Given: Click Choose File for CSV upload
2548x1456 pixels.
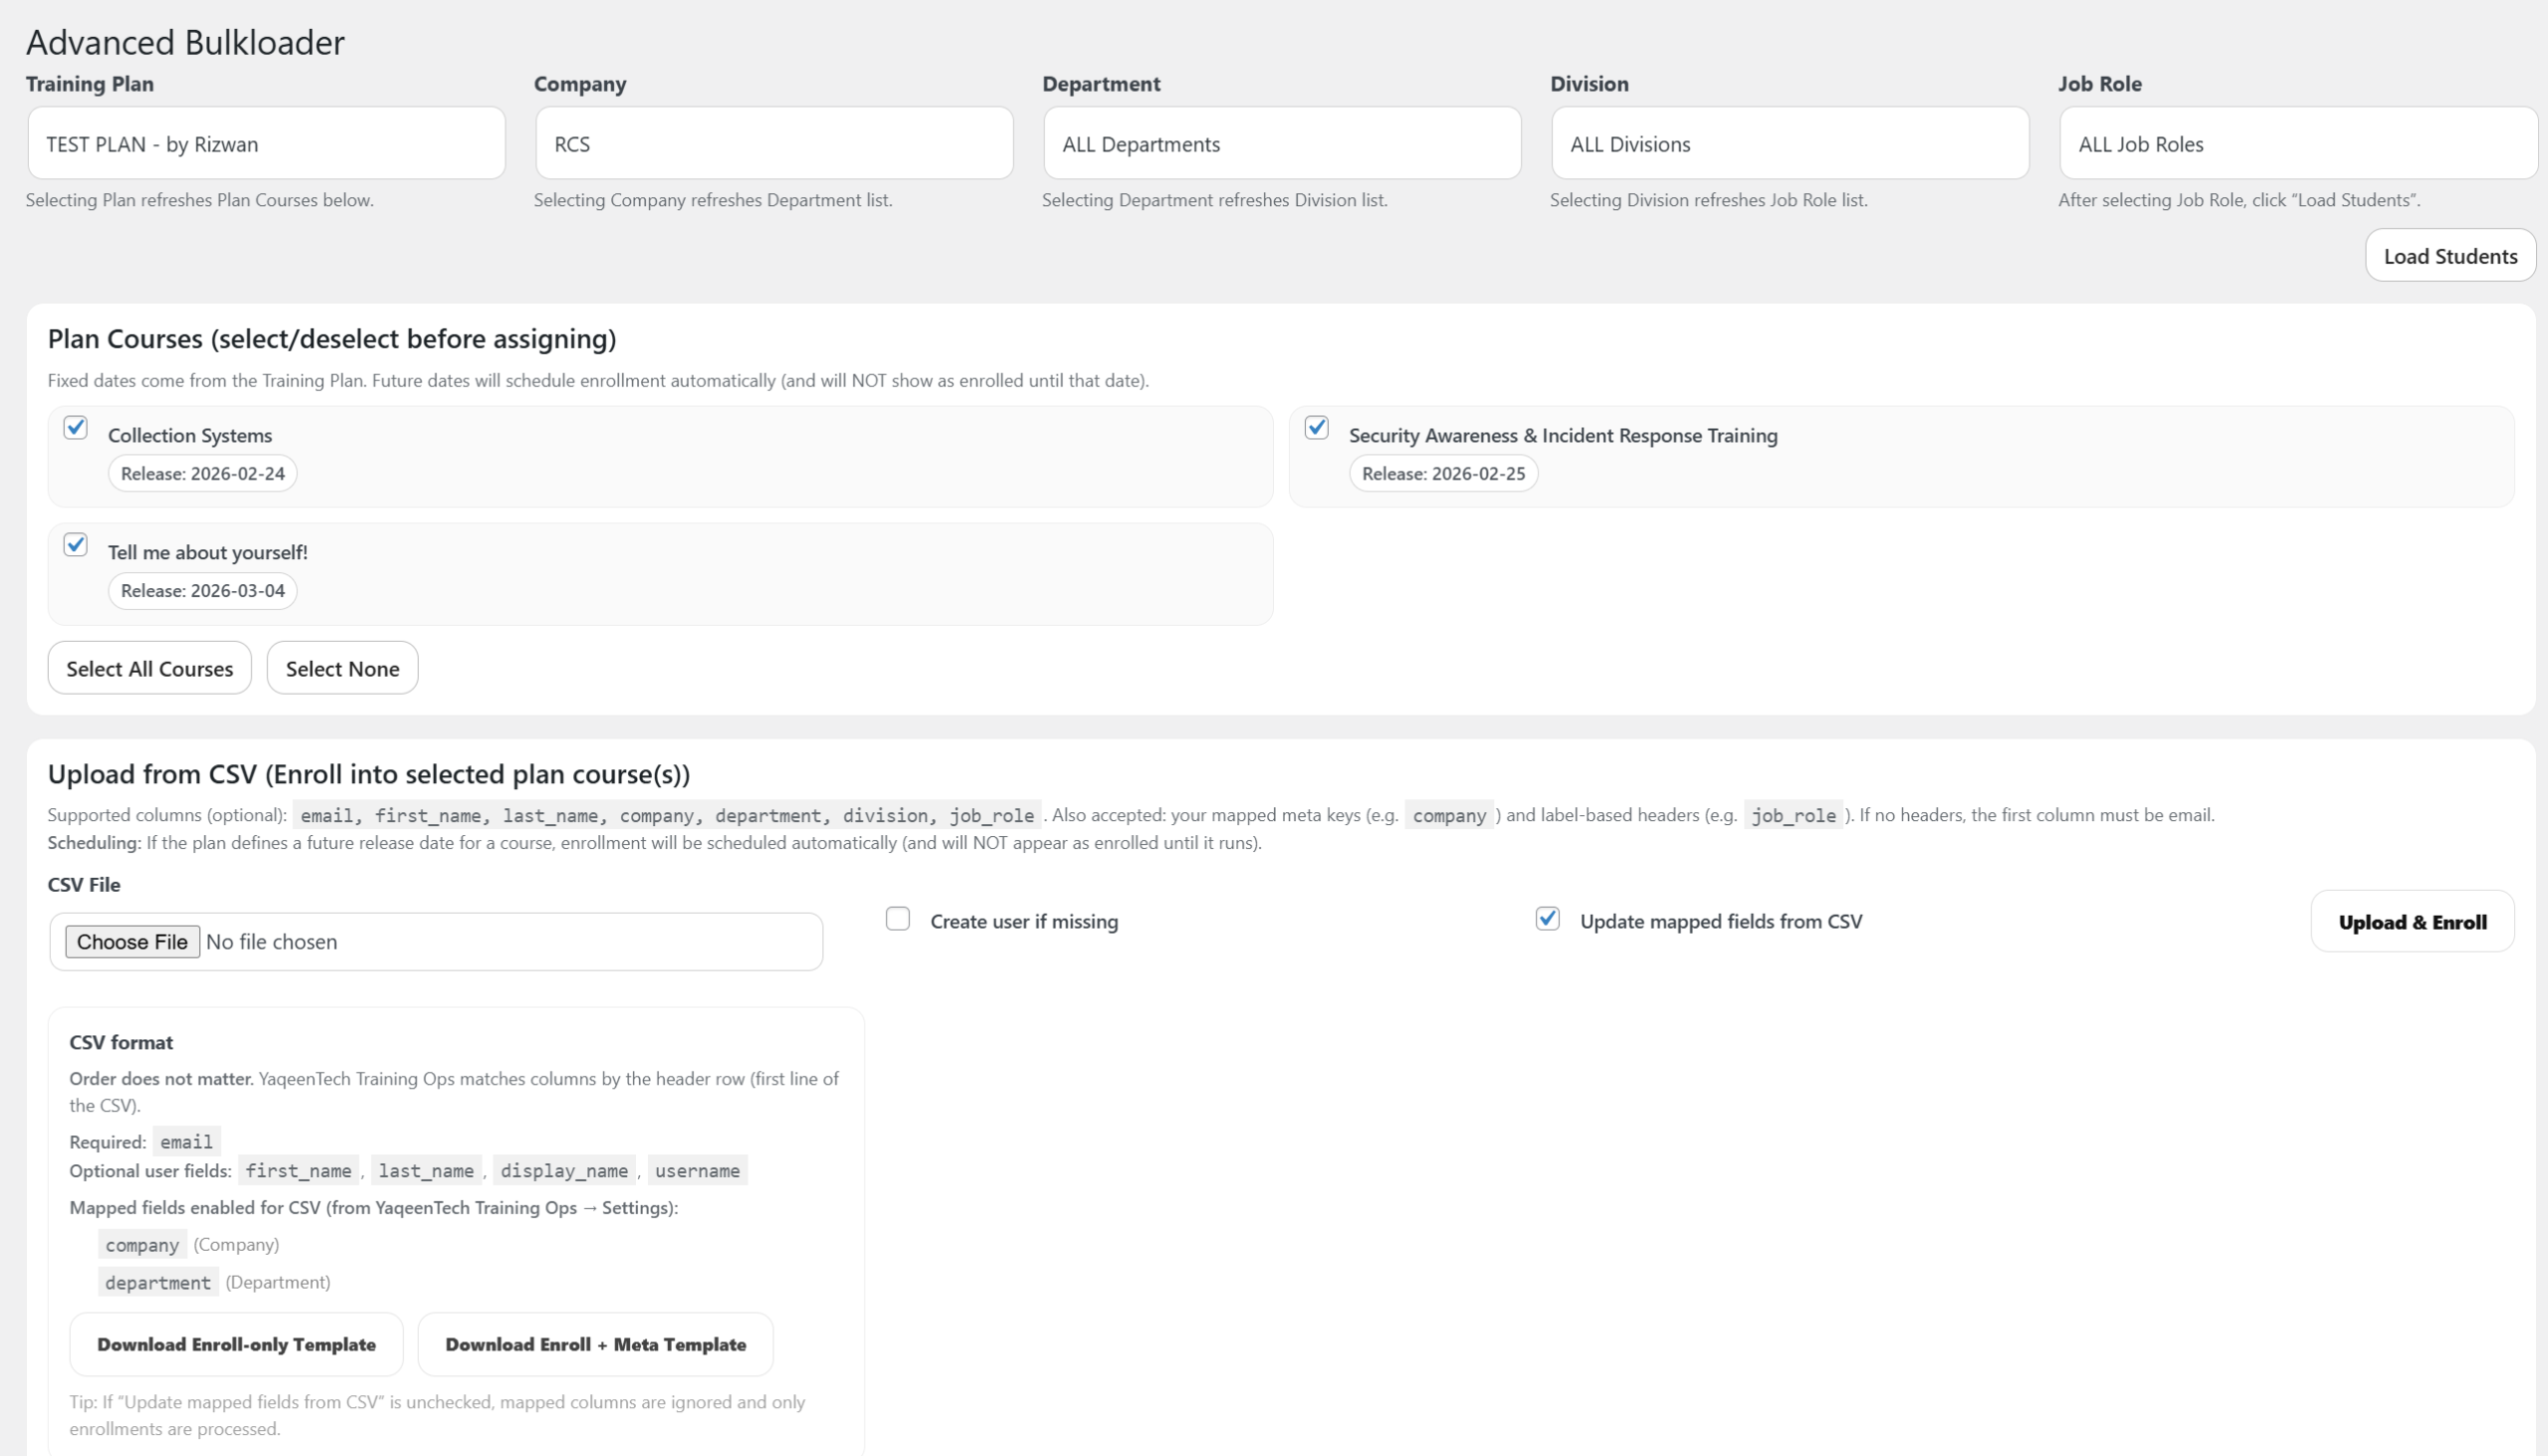Looking at the screenshot, I should (132, 942).
